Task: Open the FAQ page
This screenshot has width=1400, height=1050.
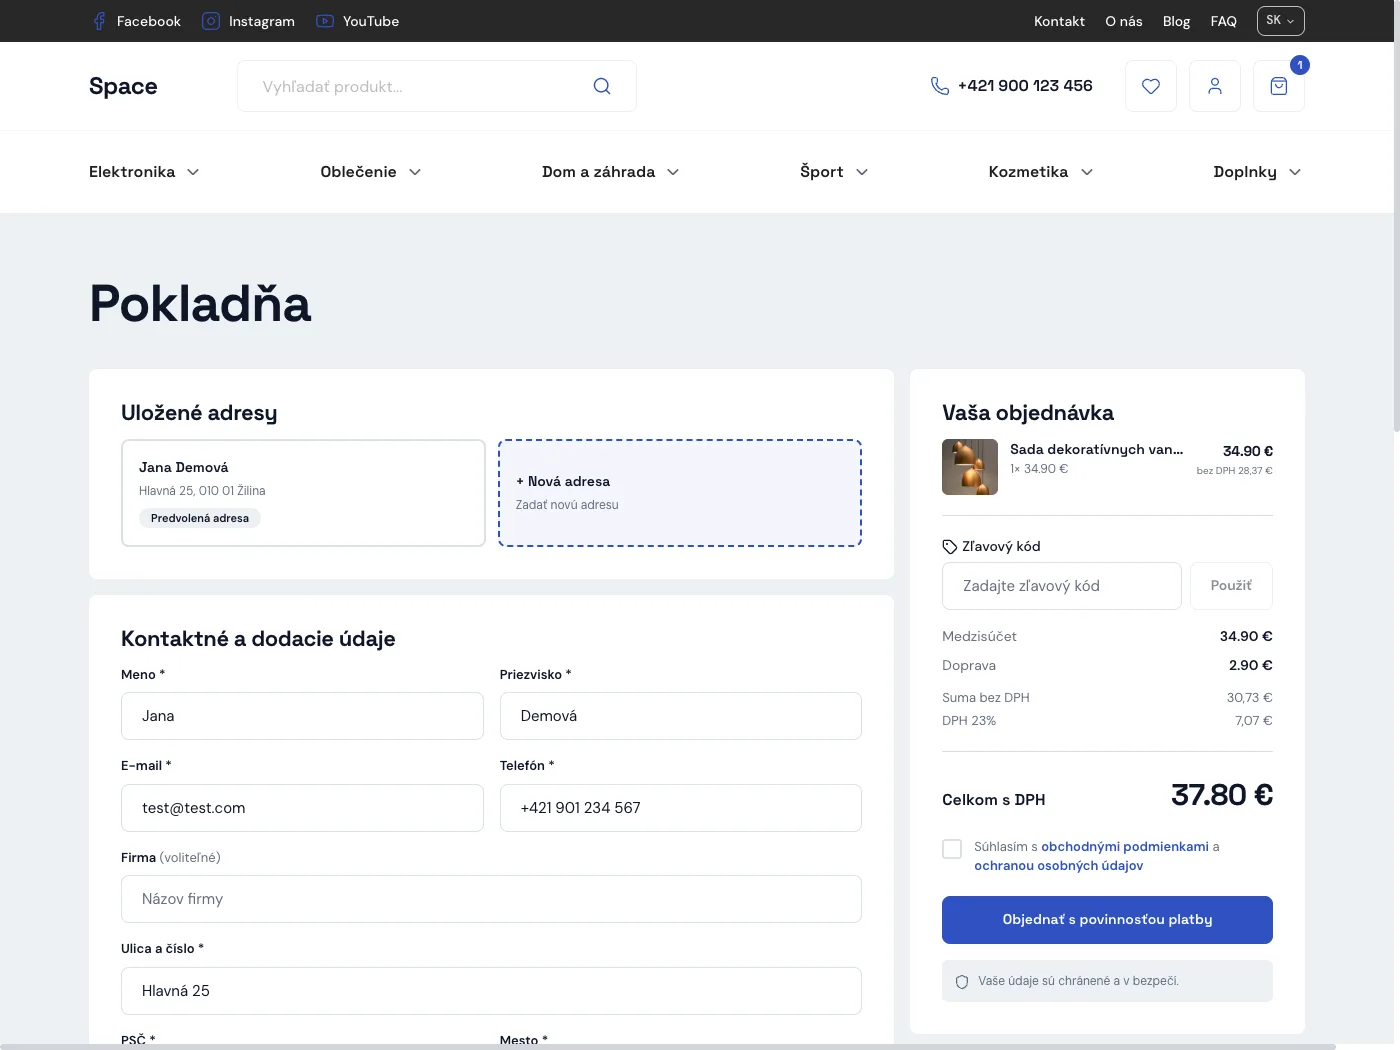Action: point(1223,21)
